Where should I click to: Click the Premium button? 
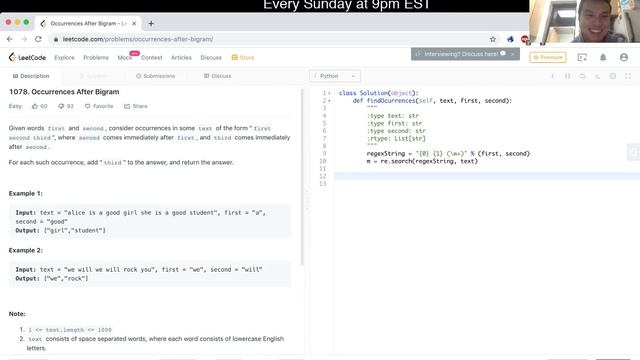point(548,58)
